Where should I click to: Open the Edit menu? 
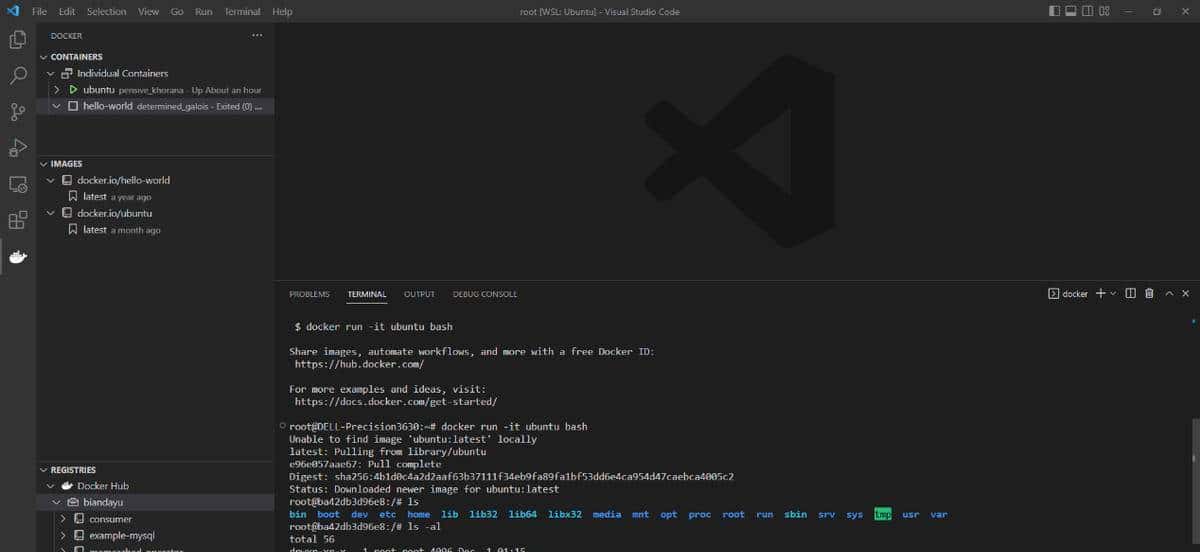click(x=67, y=11)
